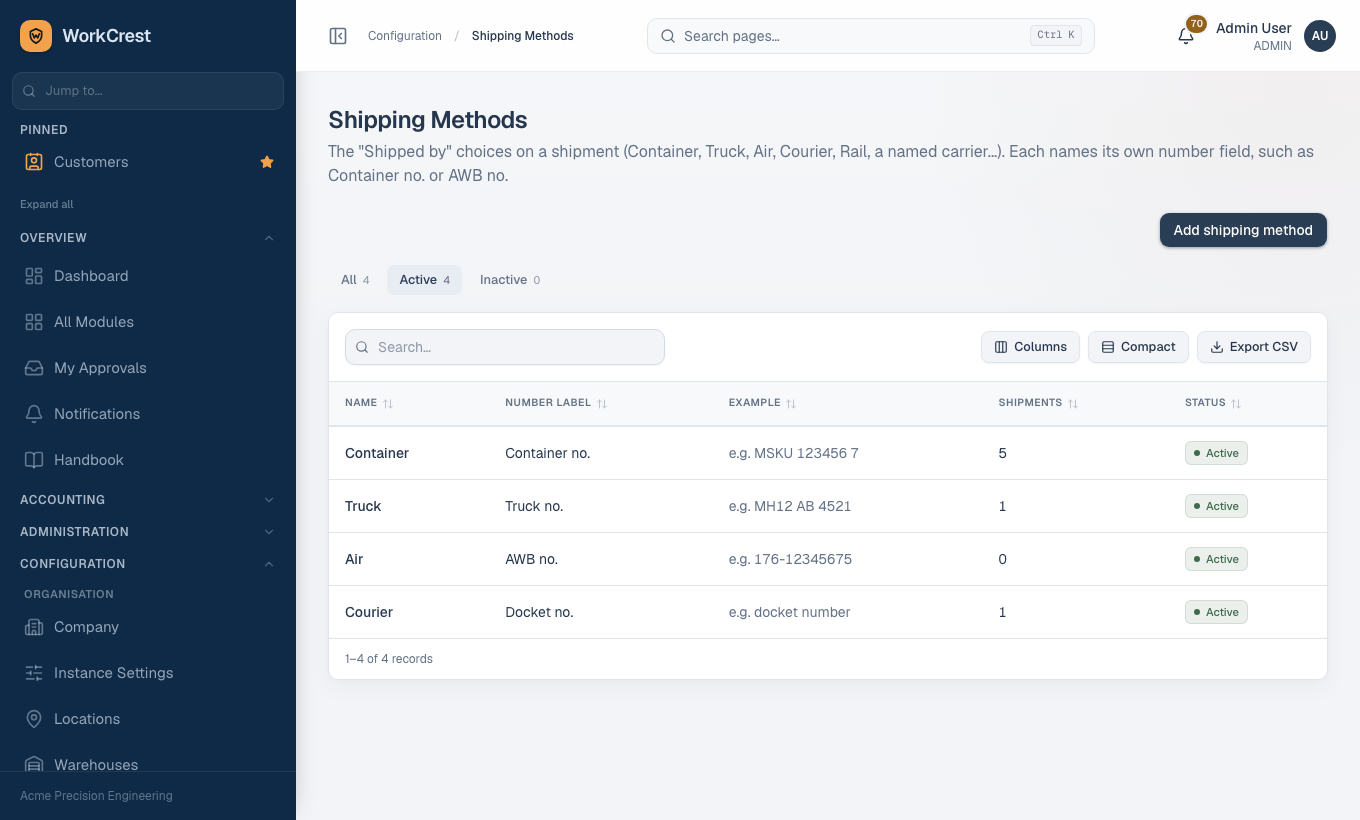Viewport: 1360px width, 820px height.
Task: Open the notifications bell in the header
Action: tap(1186, 36)
